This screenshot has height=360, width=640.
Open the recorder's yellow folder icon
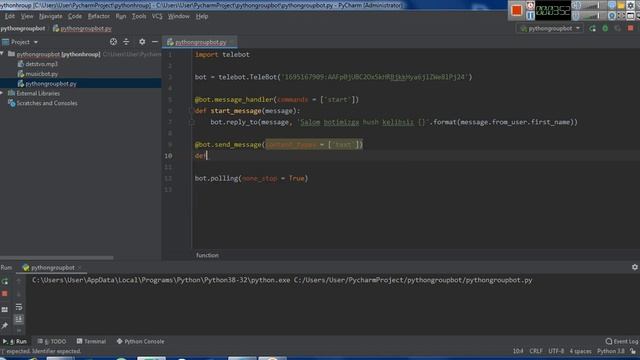[x=621, y=5]
